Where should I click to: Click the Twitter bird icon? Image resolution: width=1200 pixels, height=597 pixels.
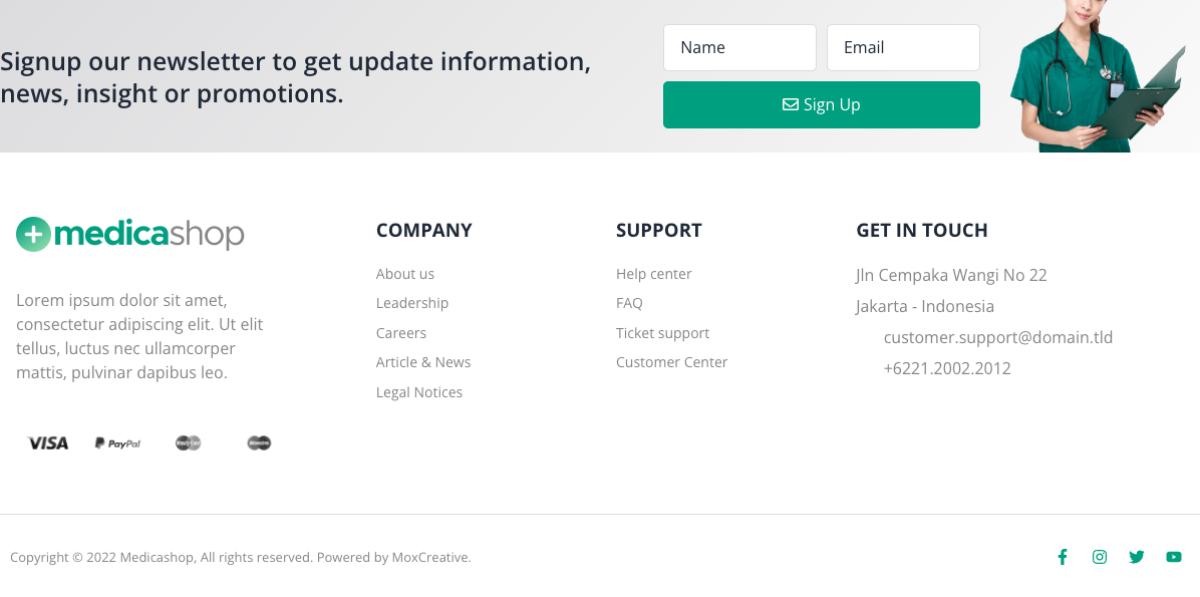click(1136, 557)
